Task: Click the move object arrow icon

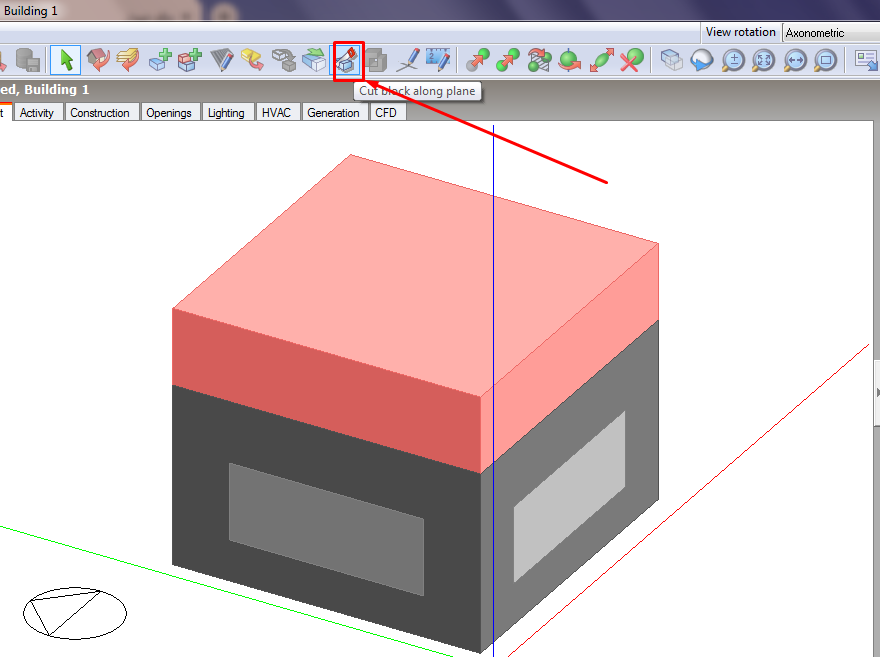Action: point(478,60)
